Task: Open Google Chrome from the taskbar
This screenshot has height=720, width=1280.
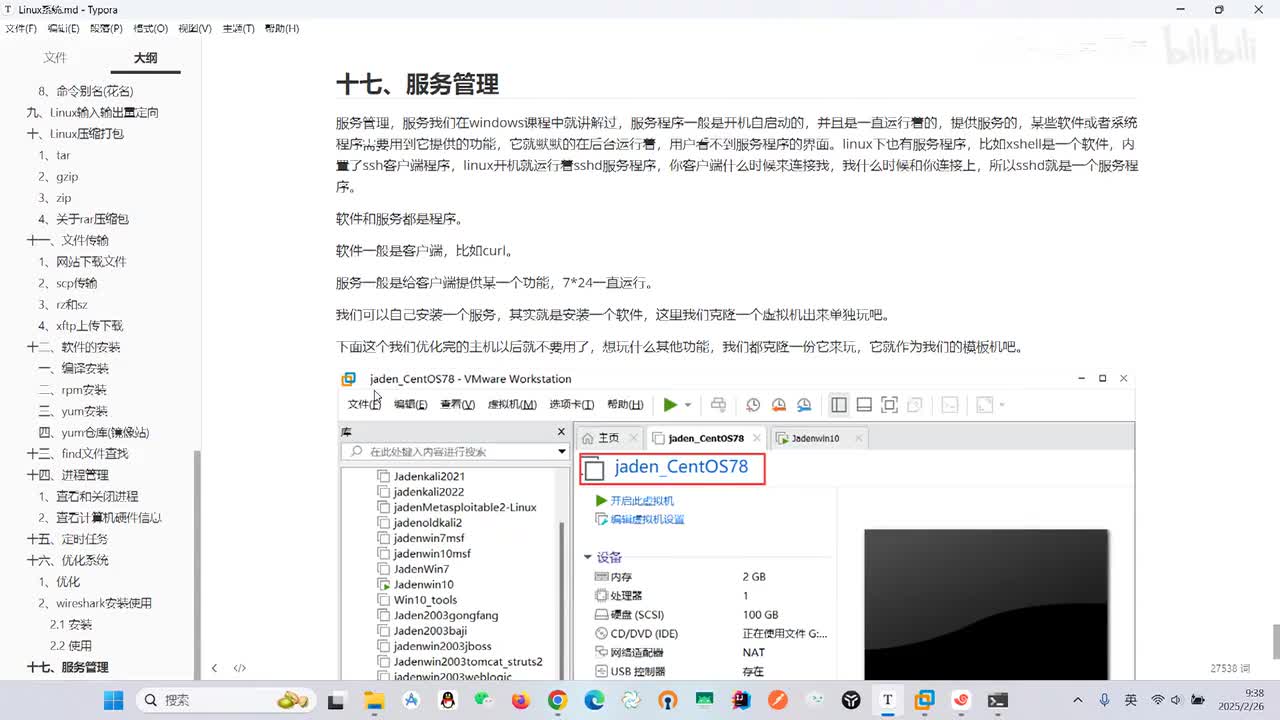Action: [x=557, y=700]
